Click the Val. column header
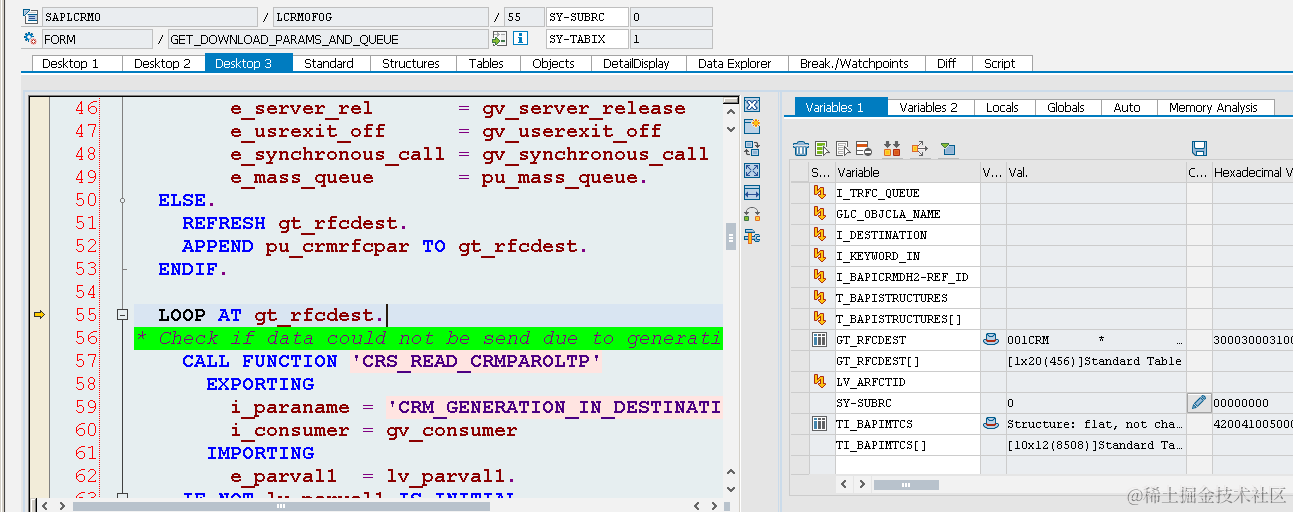The height and width of the screenshot is (512, 1293). click(x=1095, y=172)
